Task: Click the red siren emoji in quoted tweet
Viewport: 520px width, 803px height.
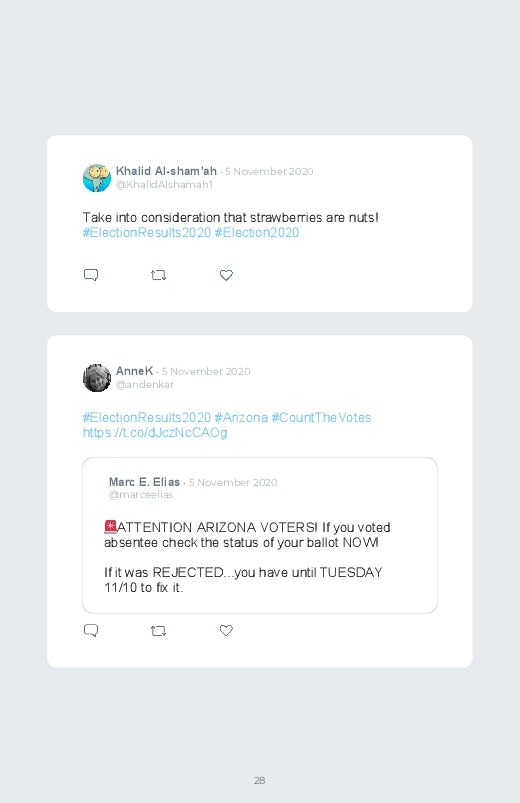Action: click(110, 527)
